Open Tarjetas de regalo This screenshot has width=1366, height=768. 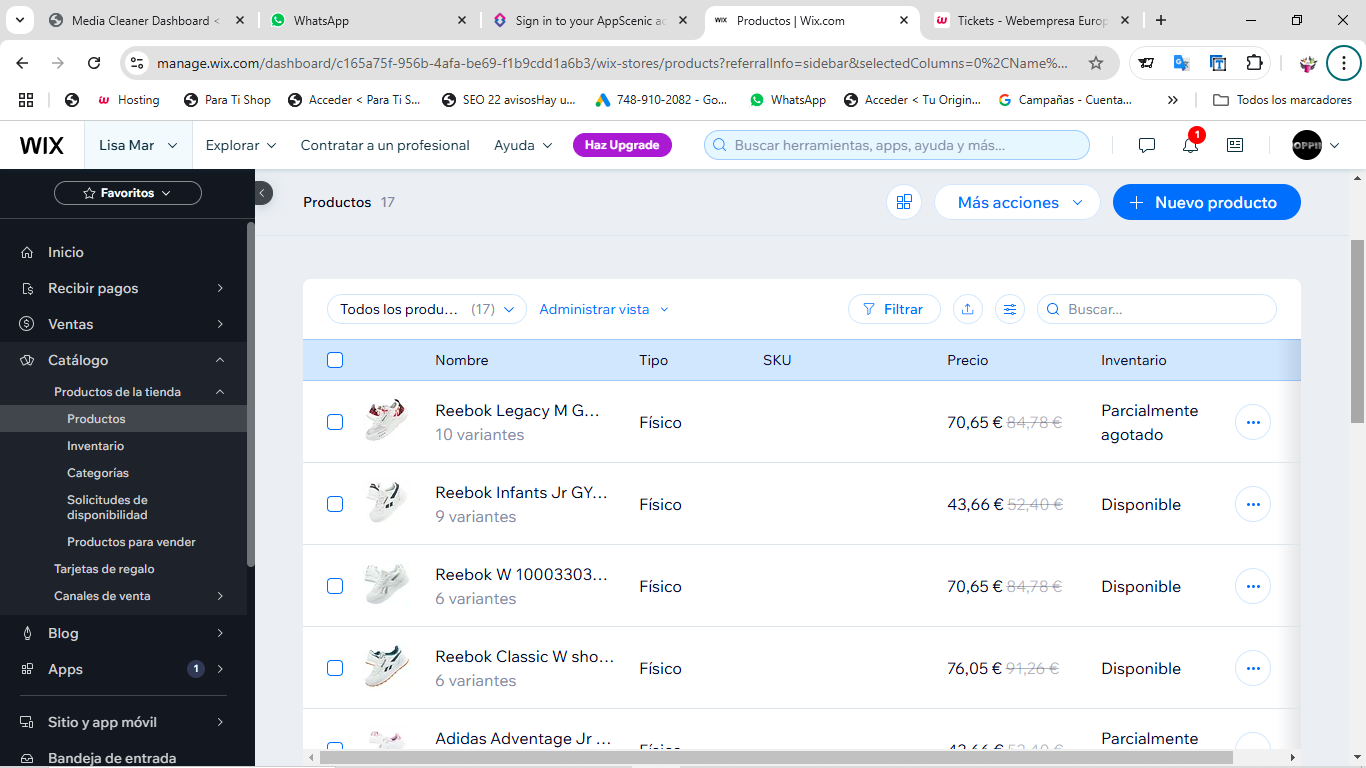coord(104,569)
